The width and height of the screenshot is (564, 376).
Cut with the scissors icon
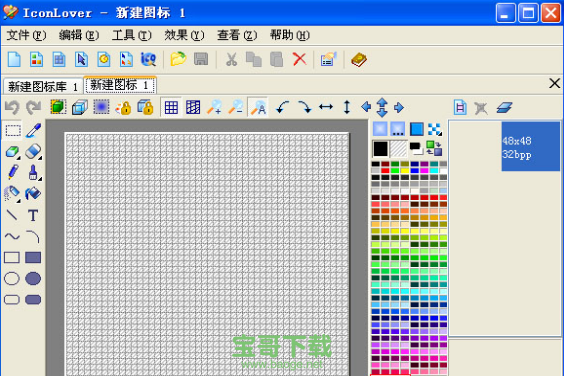(x=231, y=59)
